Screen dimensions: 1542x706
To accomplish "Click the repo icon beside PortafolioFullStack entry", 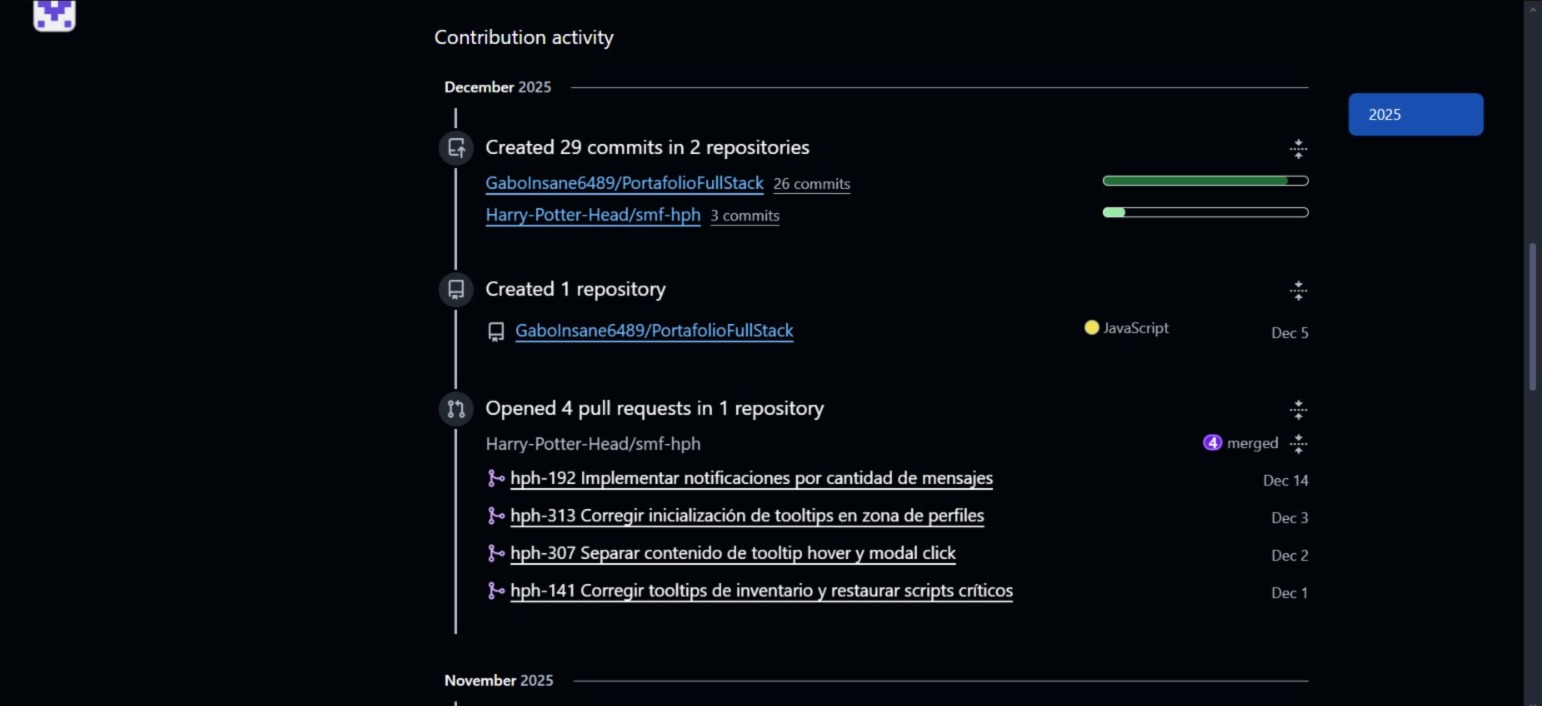I will coord(495,331).
